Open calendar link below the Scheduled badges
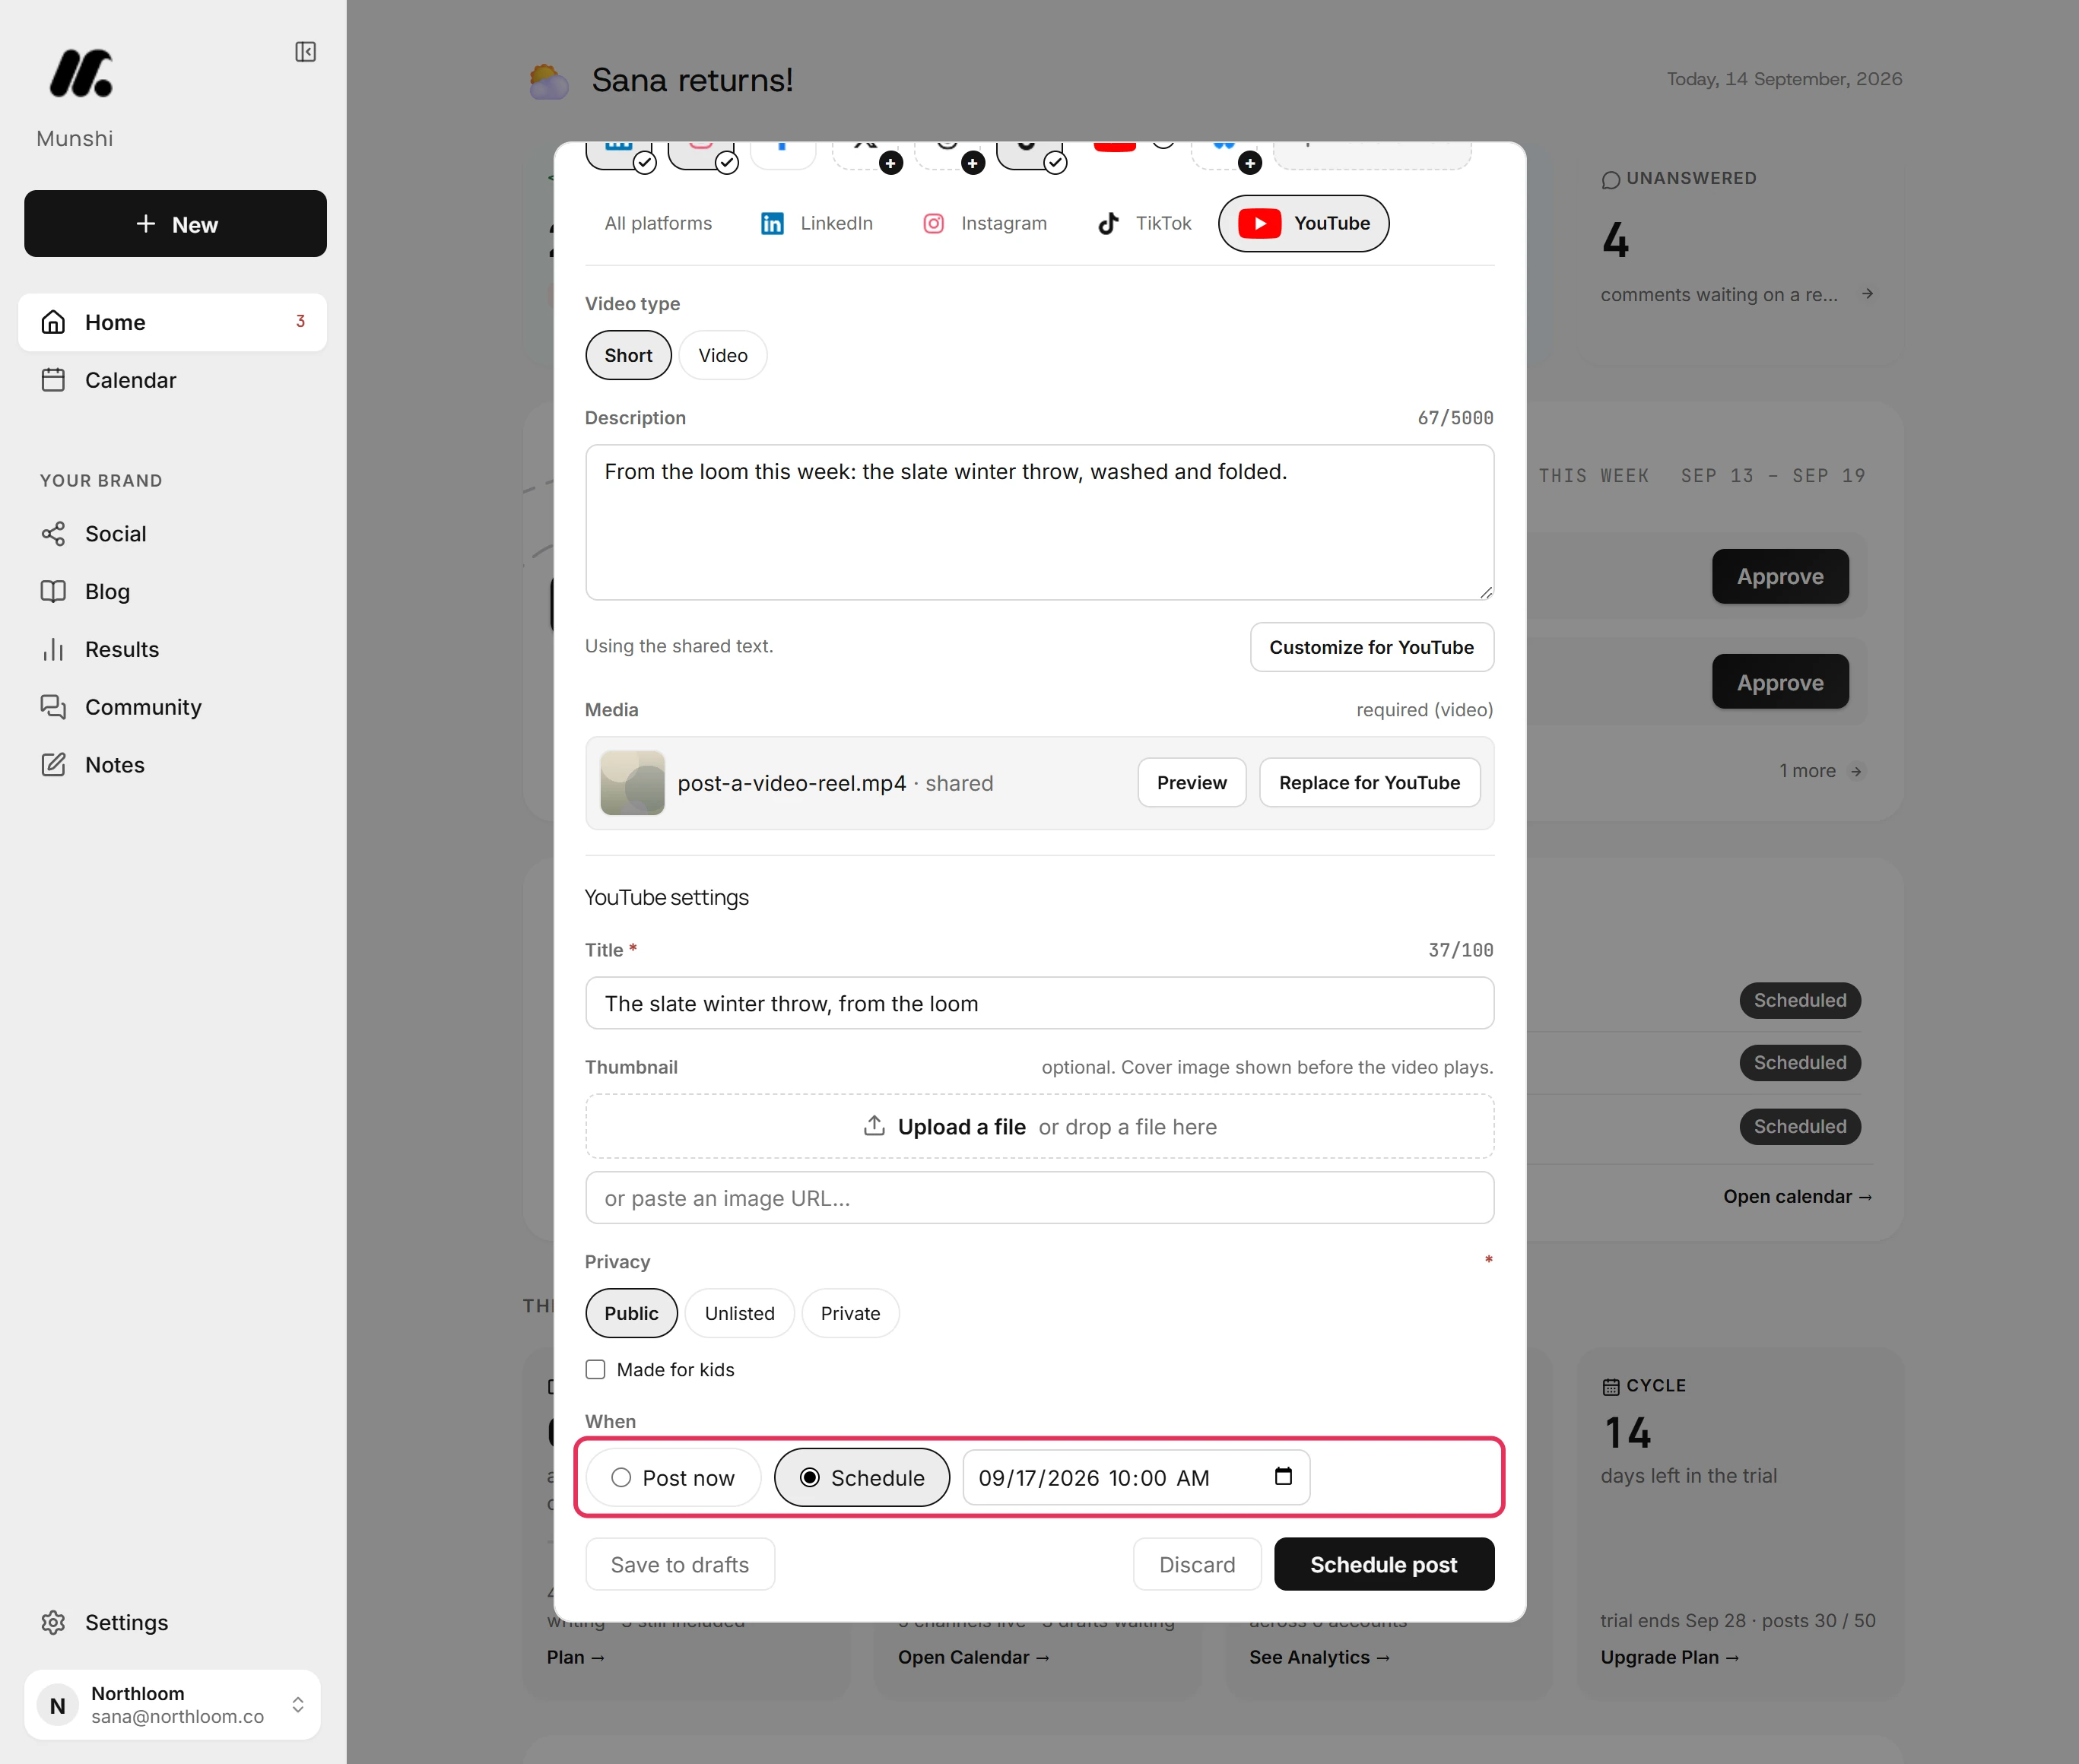Screen dimensions: 2079x1764 point(1797,1196)
